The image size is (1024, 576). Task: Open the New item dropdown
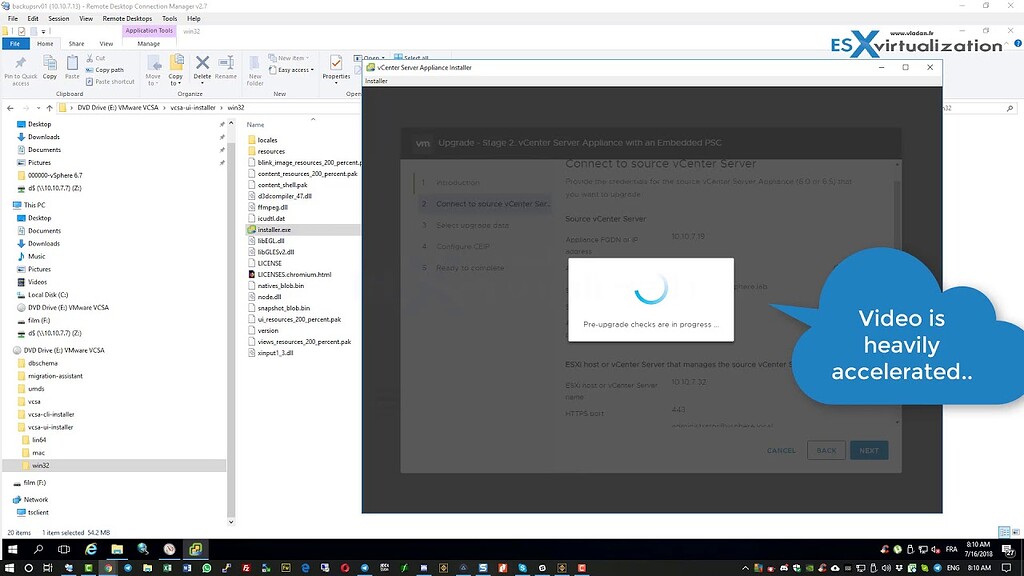[291, 56]
